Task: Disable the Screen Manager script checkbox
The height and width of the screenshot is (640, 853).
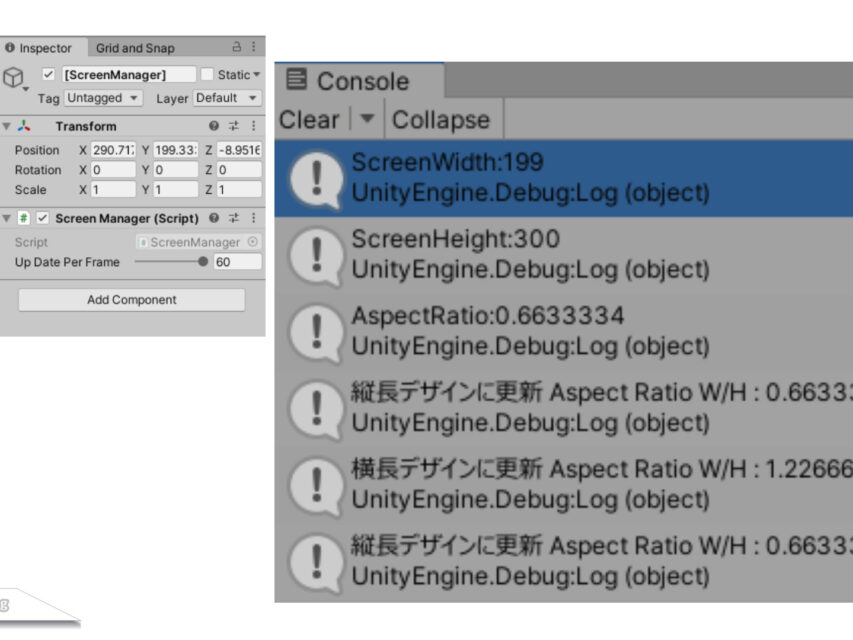Action: [42, 218]
